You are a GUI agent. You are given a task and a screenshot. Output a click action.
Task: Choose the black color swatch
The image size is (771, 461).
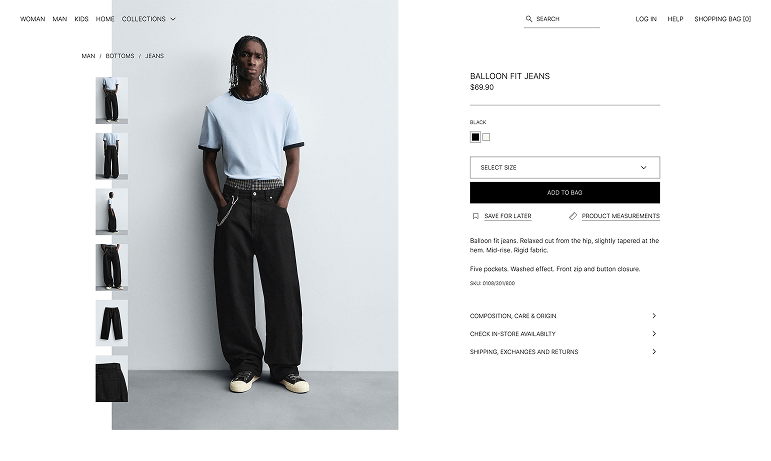[x=475, y=137]
